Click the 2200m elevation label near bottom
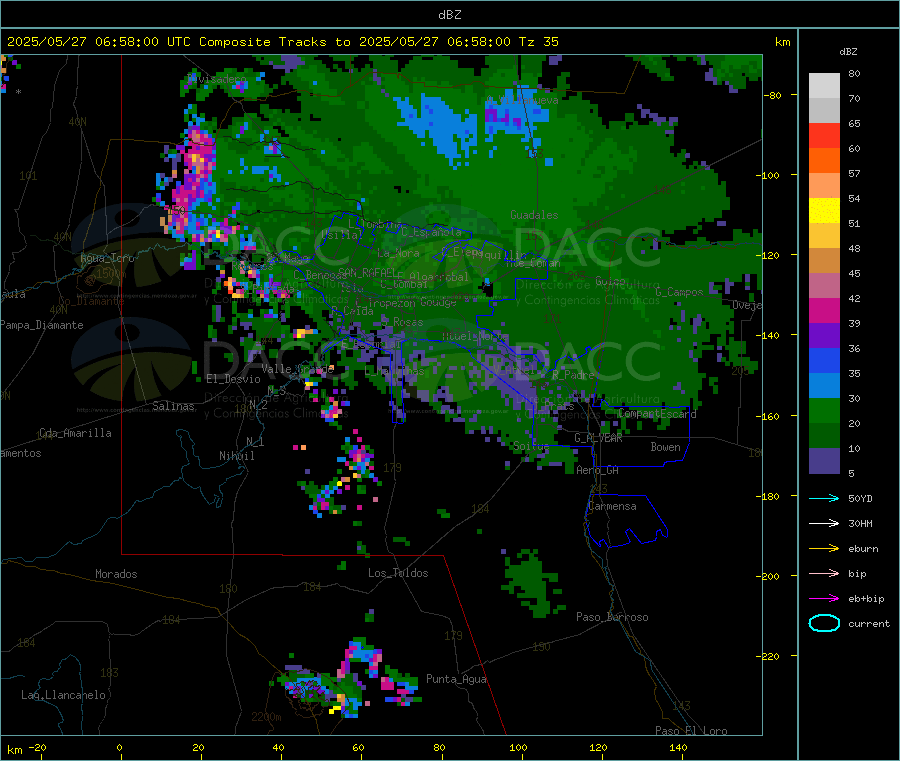Image resolution: width=900 pixels, height=761 pixels. 266,717
